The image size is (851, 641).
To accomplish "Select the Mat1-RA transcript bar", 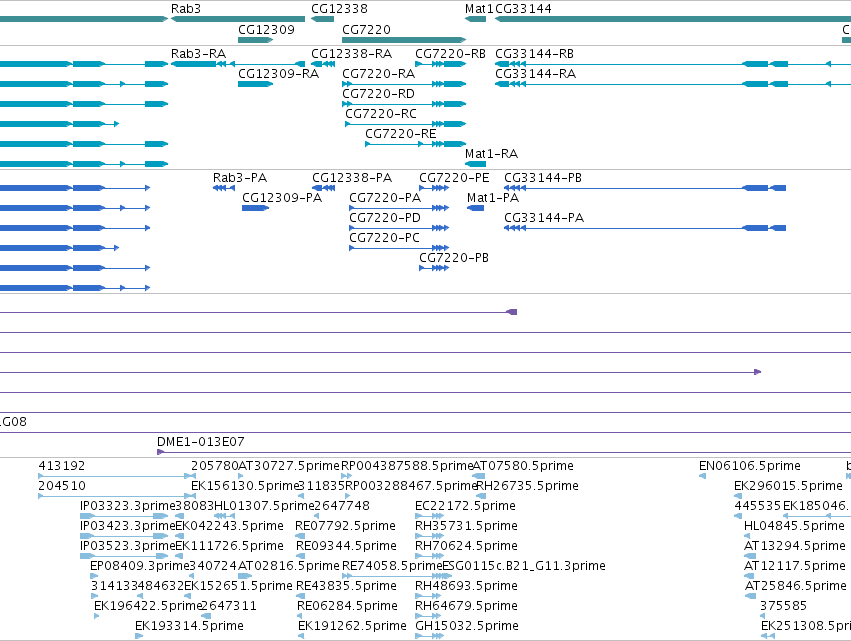I will (475, 164).
